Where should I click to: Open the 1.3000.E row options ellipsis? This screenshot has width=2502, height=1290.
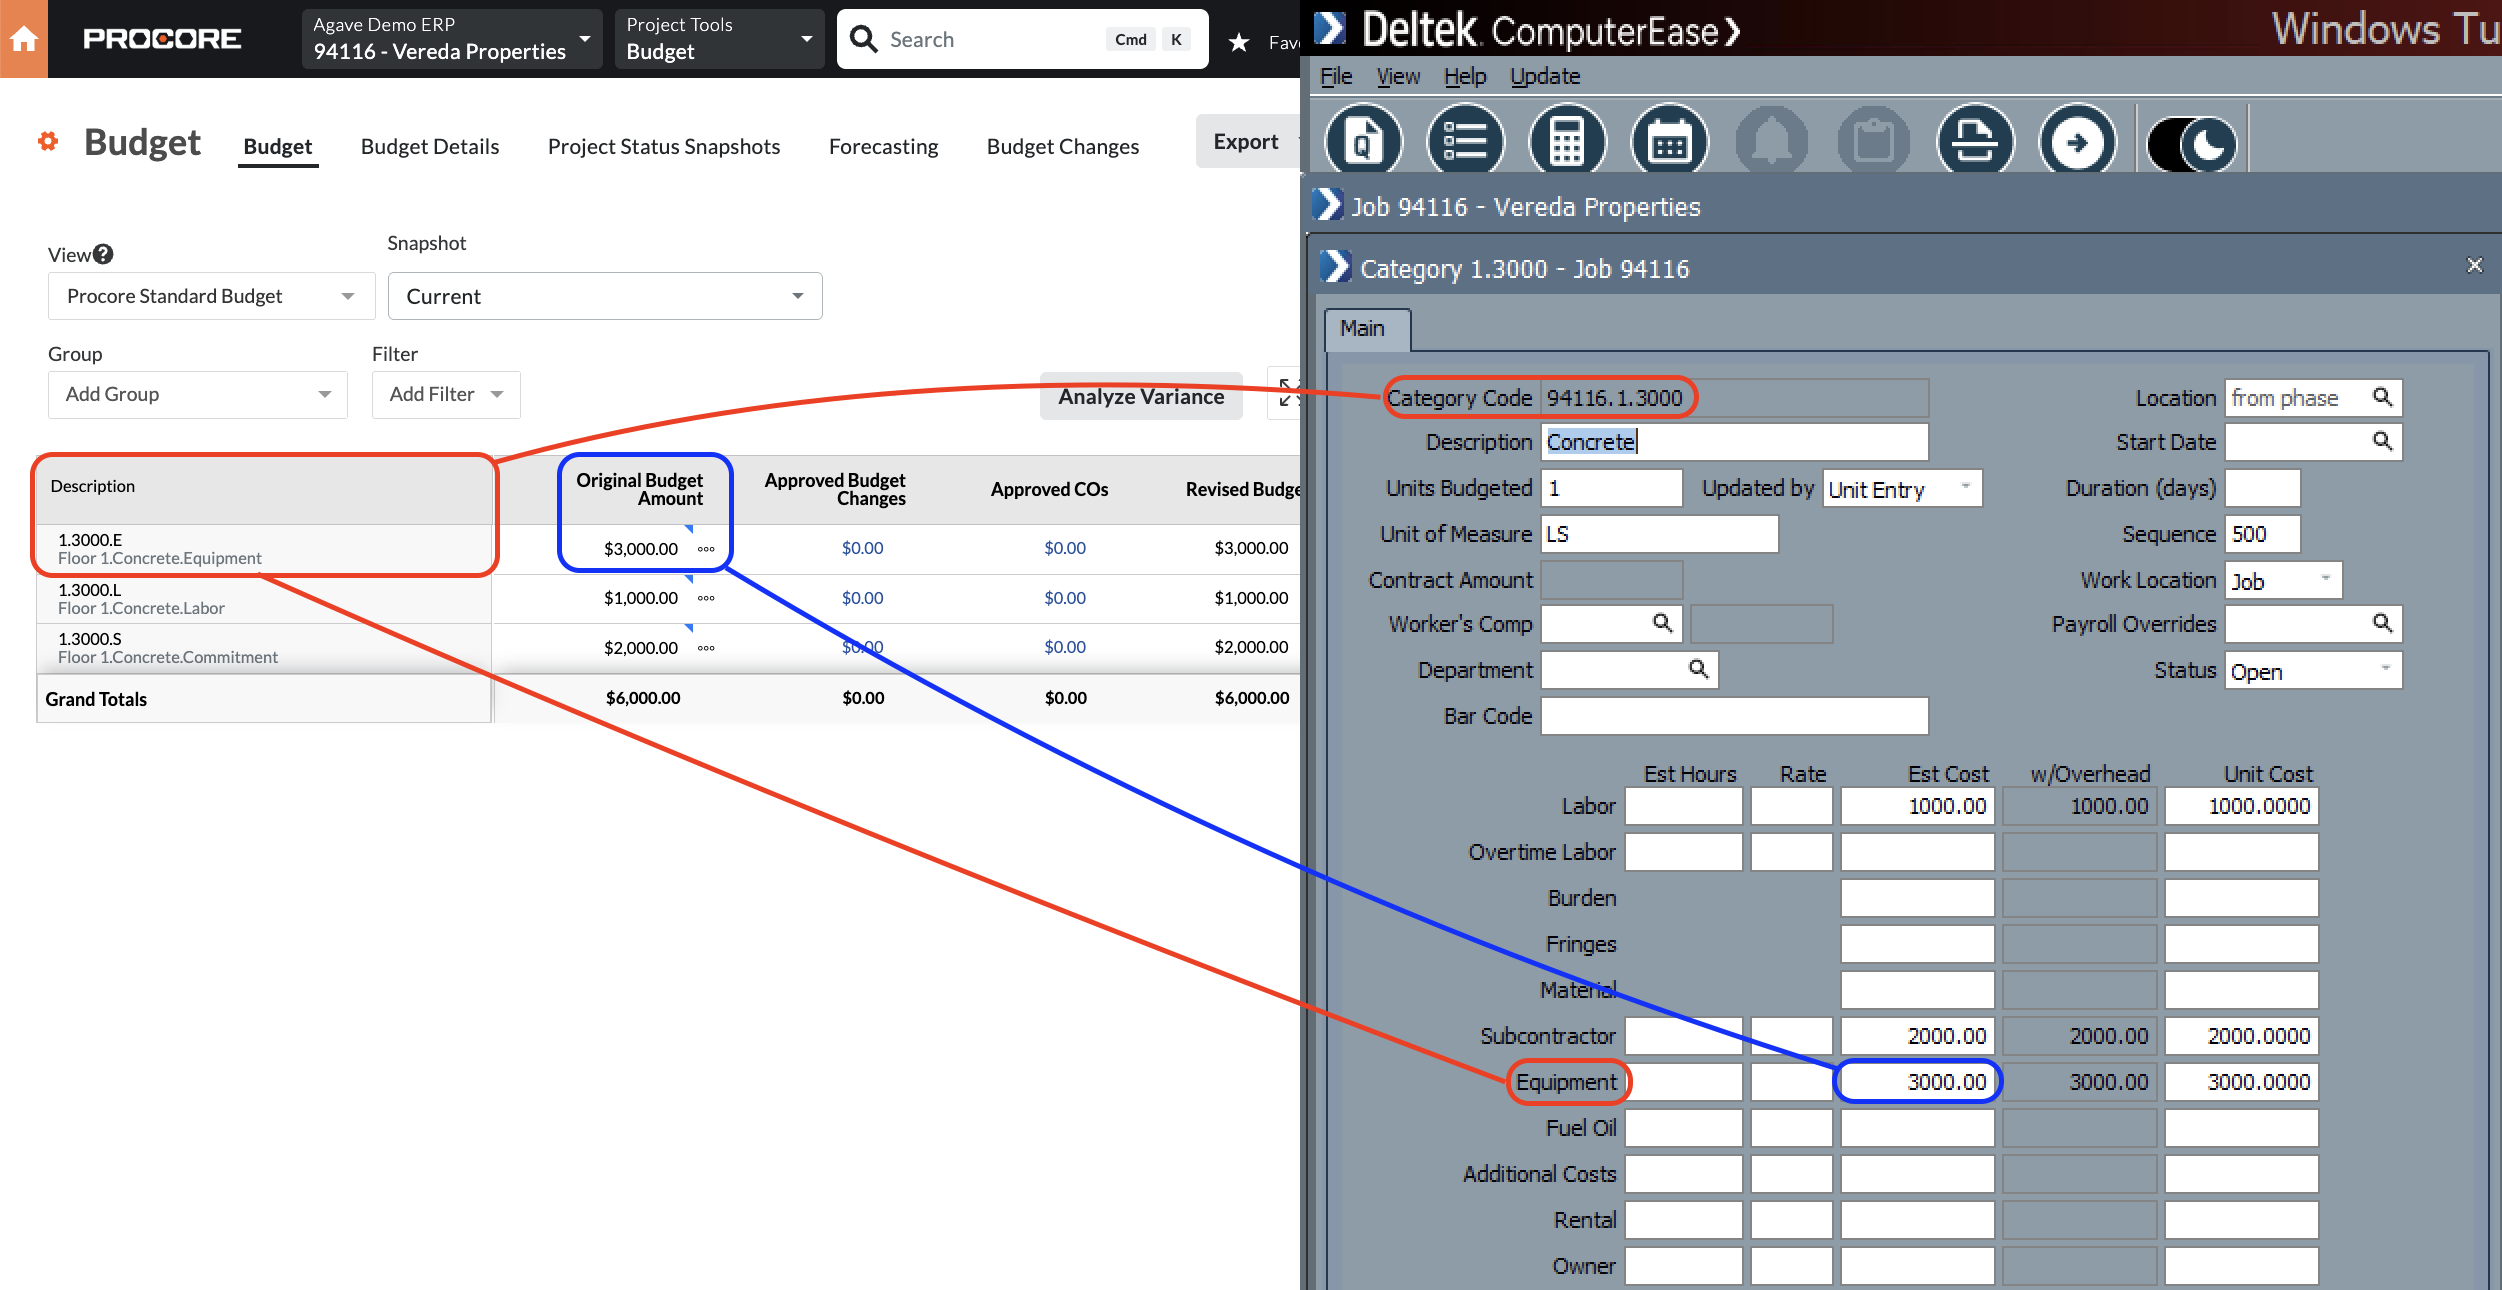point(706,549)
